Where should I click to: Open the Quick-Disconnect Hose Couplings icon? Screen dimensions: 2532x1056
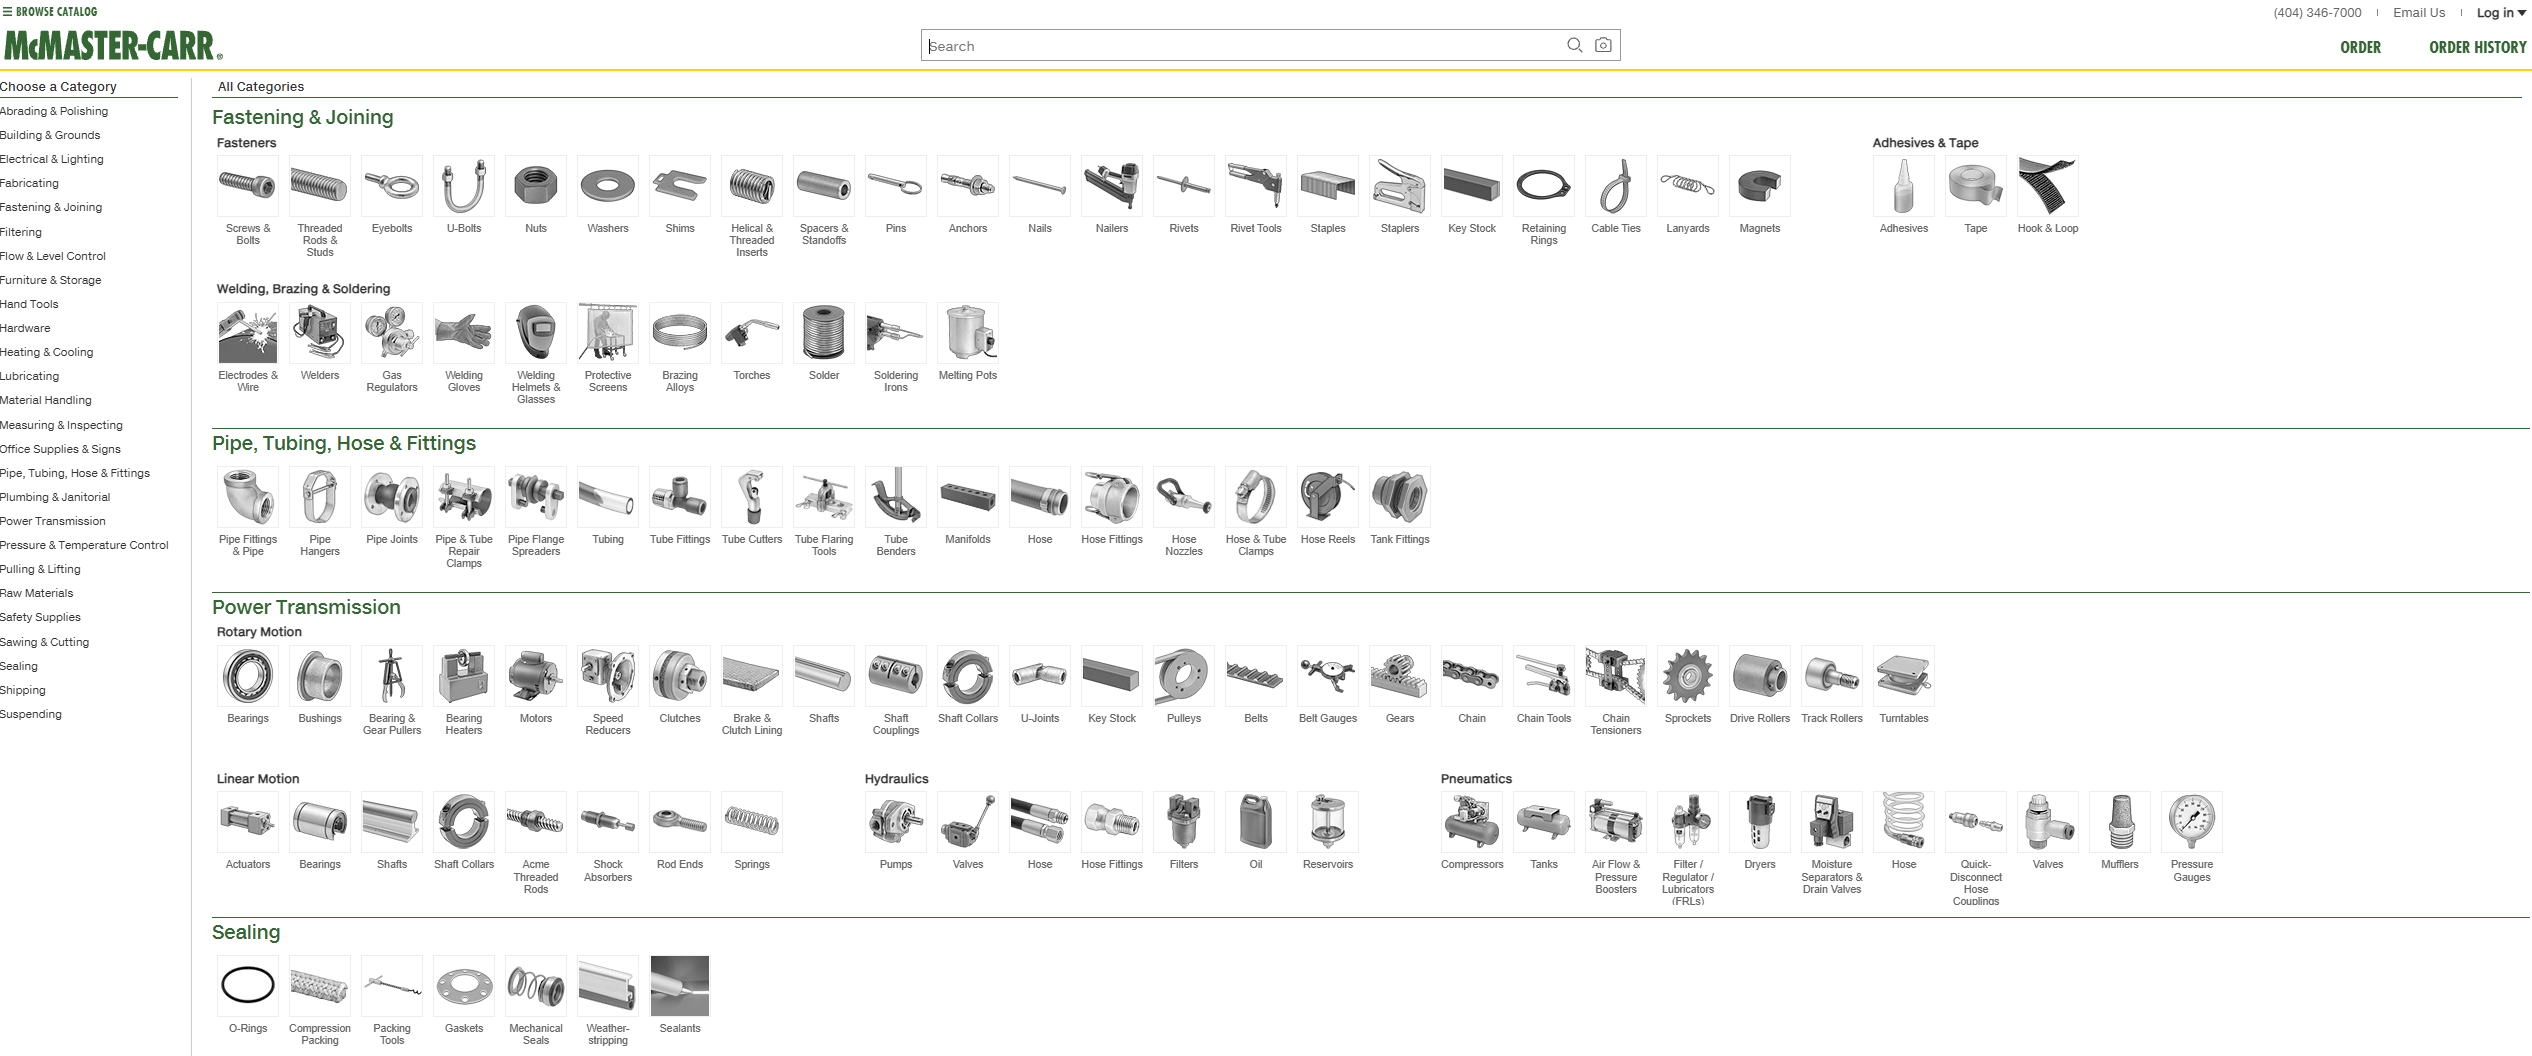coord(1976,822)
